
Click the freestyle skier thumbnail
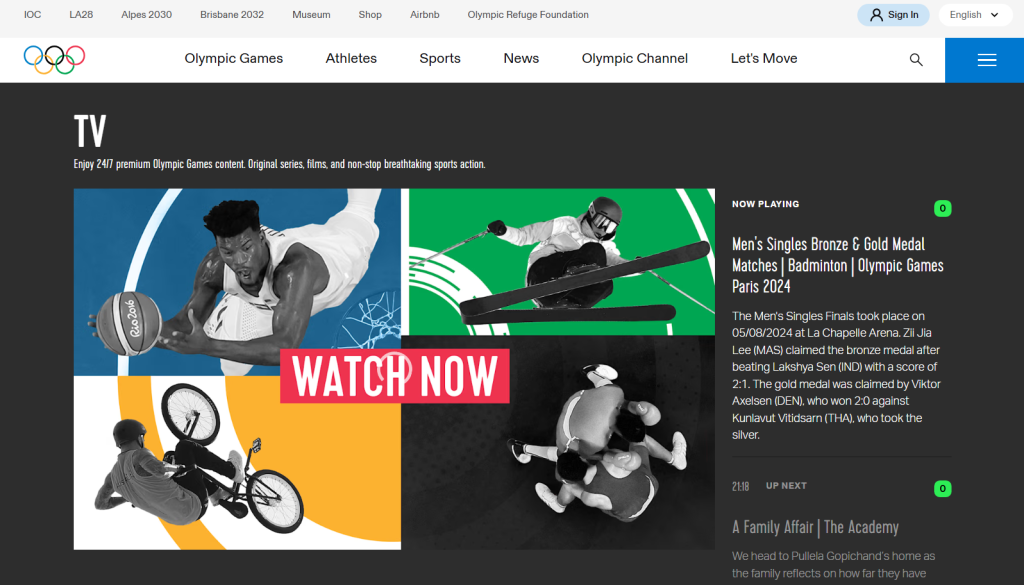click(x=562, y=262)
